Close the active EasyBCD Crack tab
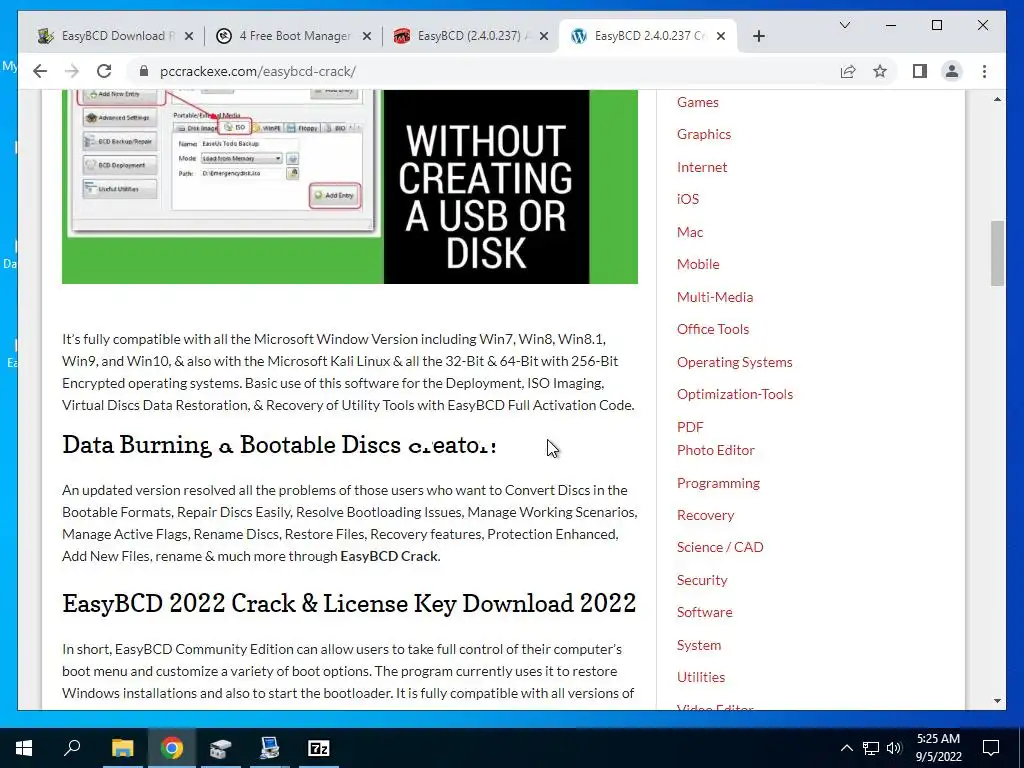Screen dimensions: 1024x768 (721, 36)
